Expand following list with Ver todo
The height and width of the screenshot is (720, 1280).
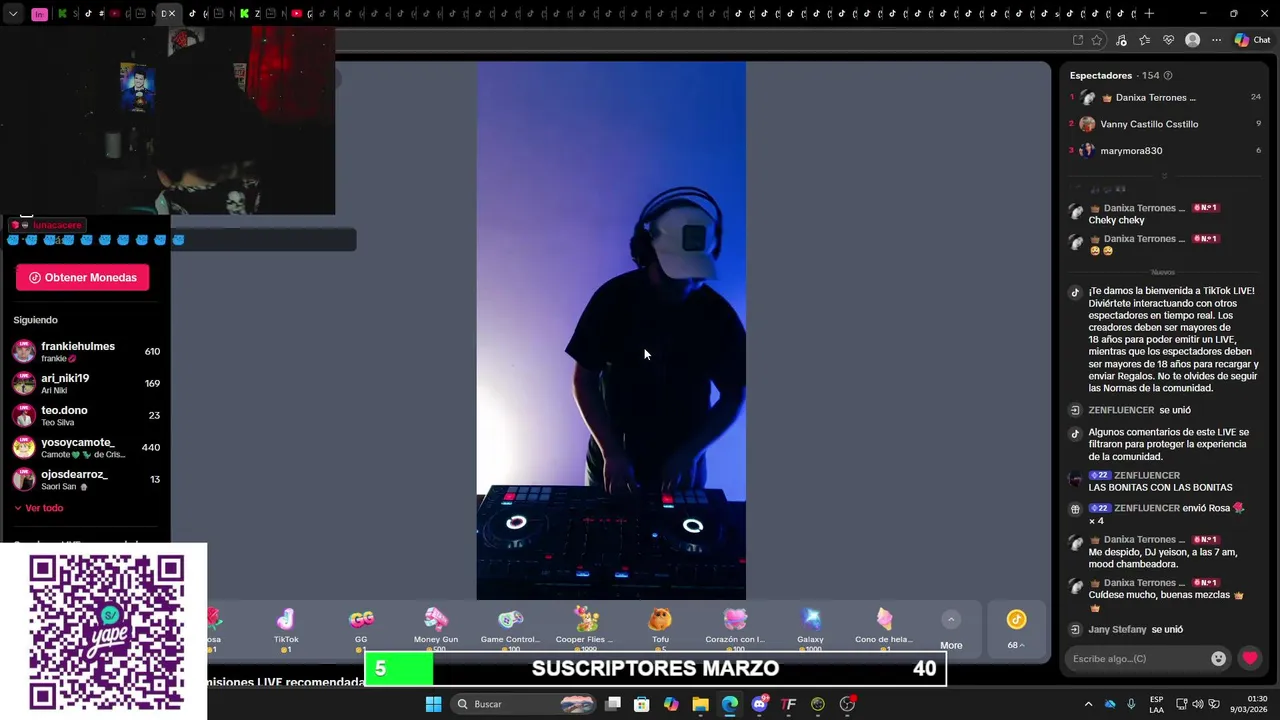(x=39, y=508)
